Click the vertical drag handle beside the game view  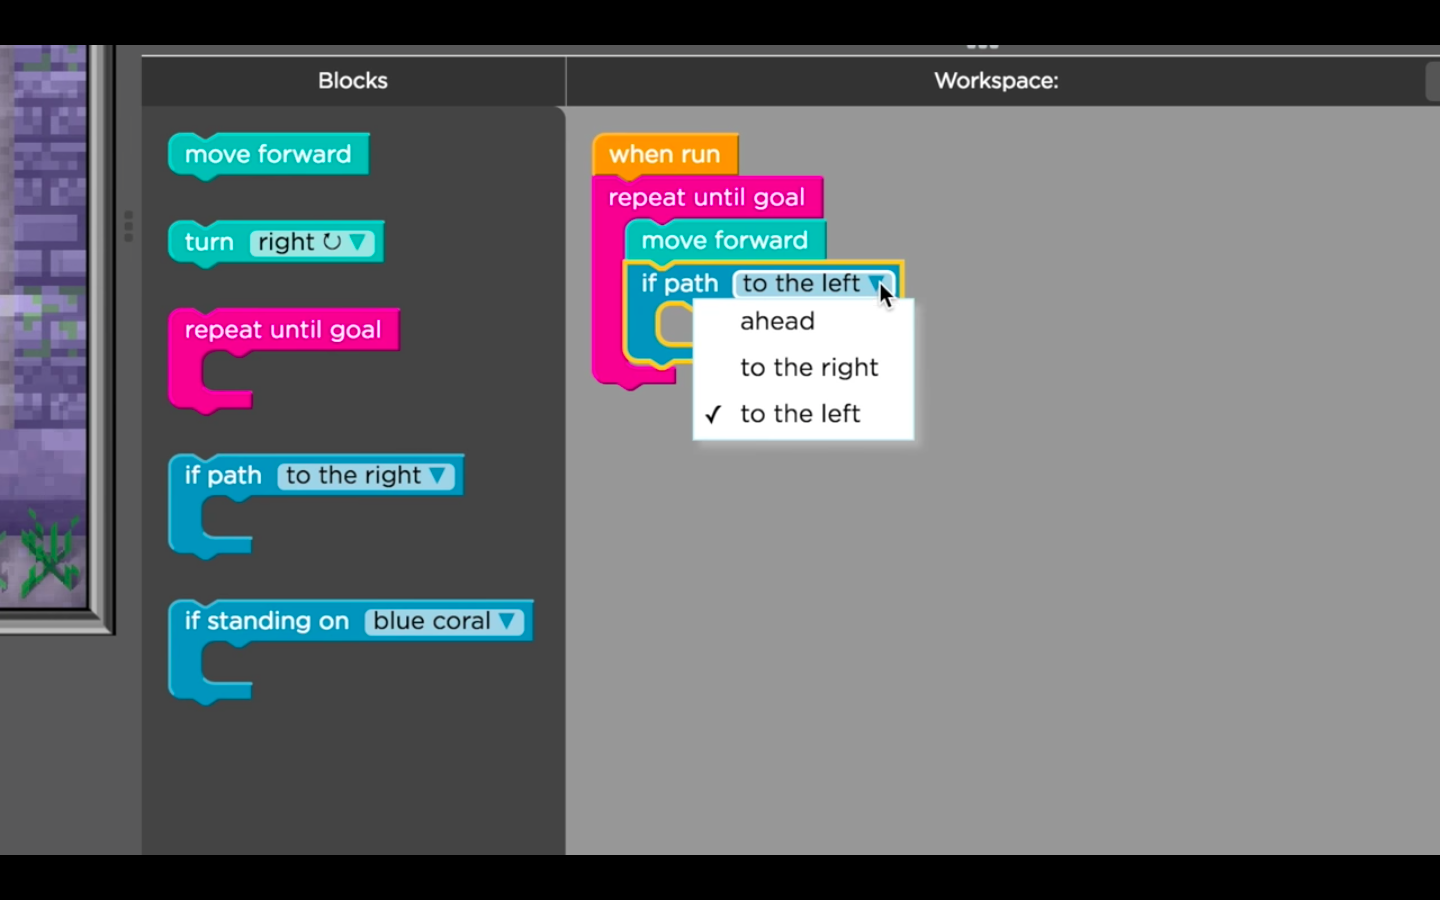coord(128,226)
